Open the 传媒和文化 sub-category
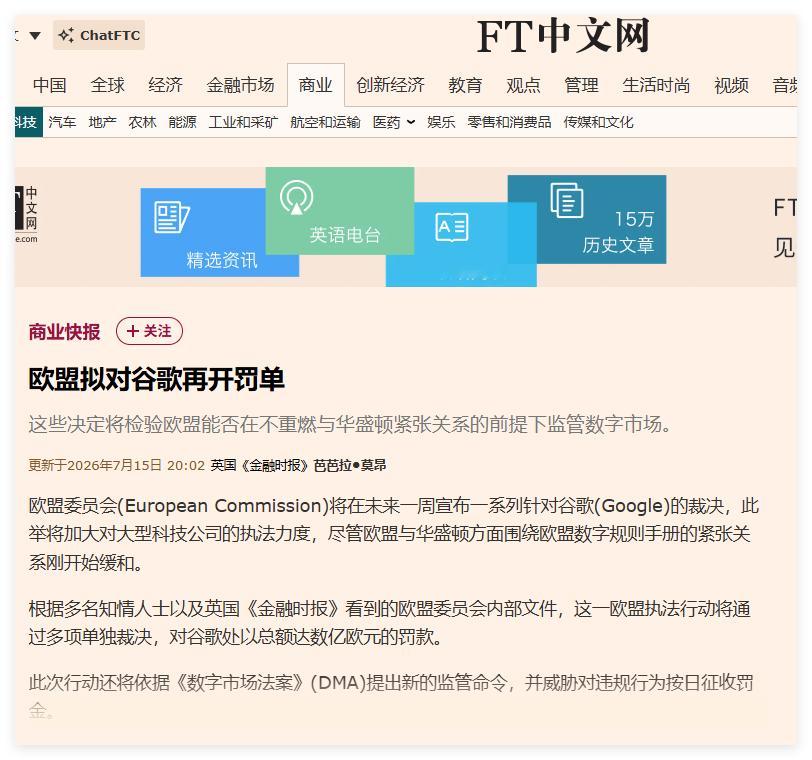The width and height of the screenshot is (812, 760). (598, 122)
